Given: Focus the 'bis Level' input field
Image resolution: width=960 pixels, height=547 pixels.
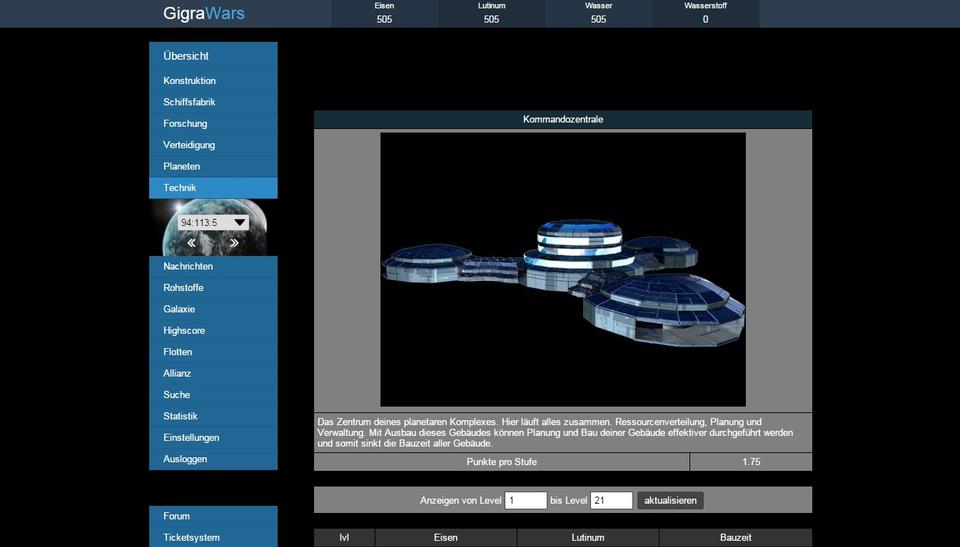Looking at the screenshot, I should pos(611,500).
